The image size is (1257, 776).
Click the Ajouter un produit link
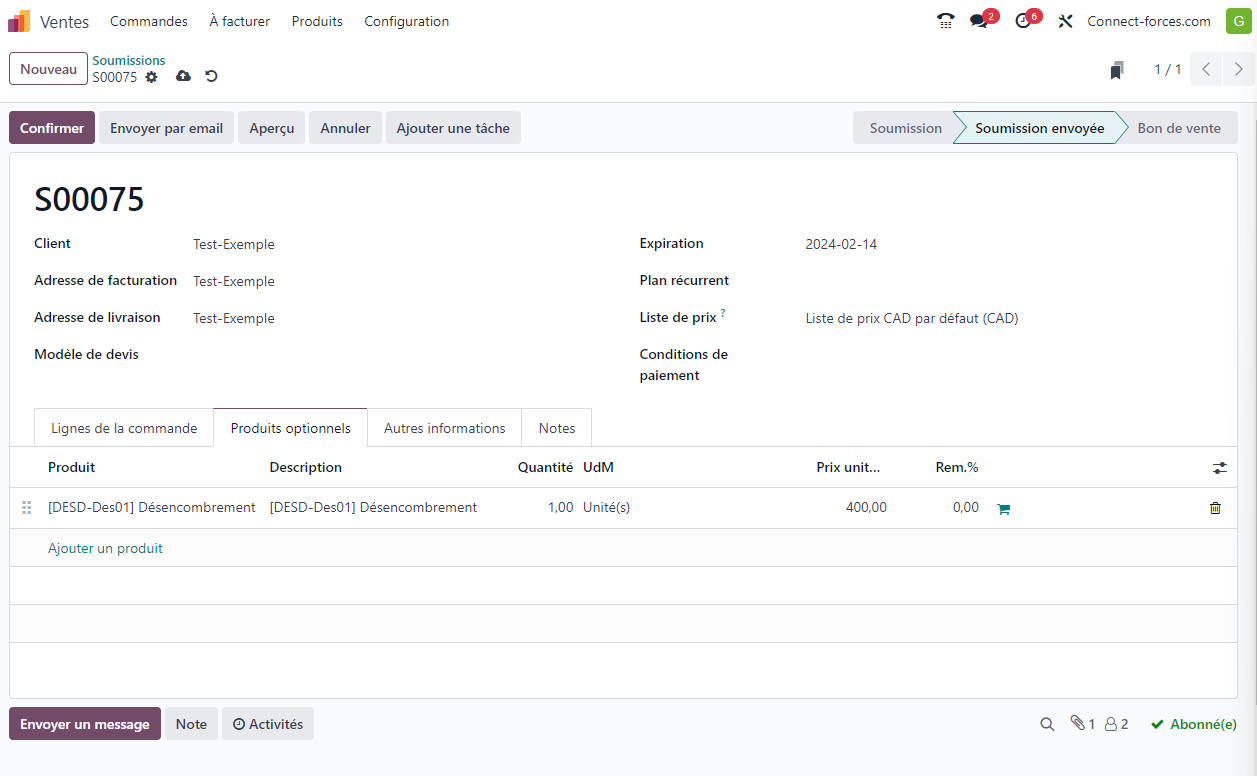105,548
